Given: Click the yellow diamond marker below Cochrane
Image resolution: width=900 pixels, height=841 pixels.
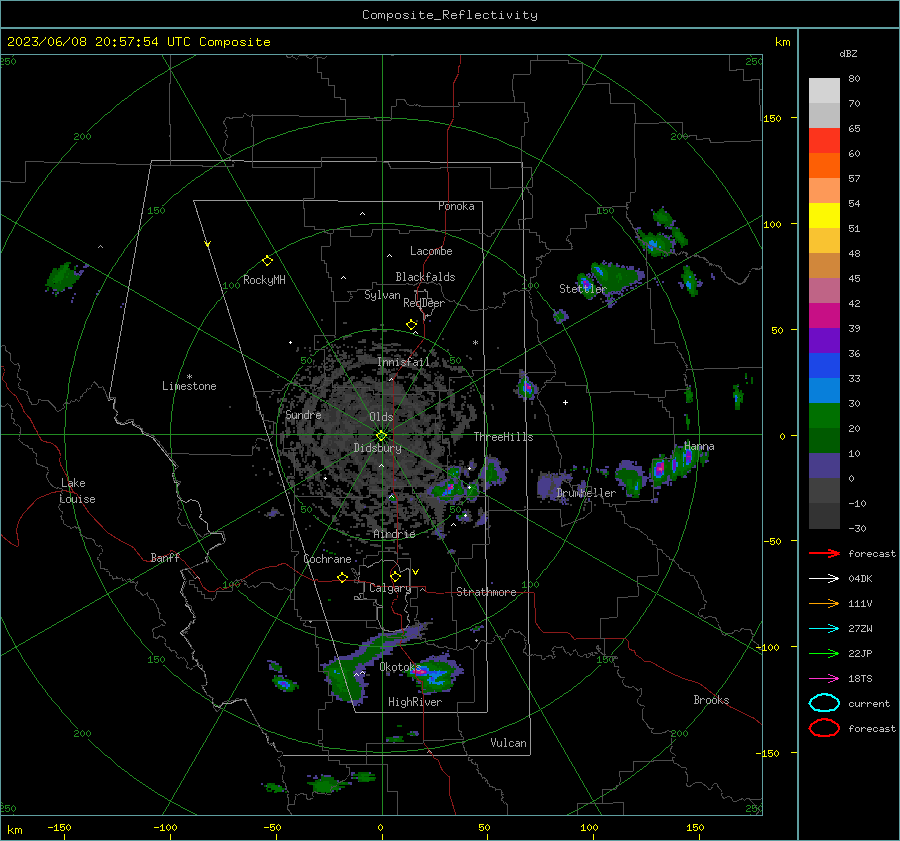Looking at the screenshot, I should (x=343, y=577).
